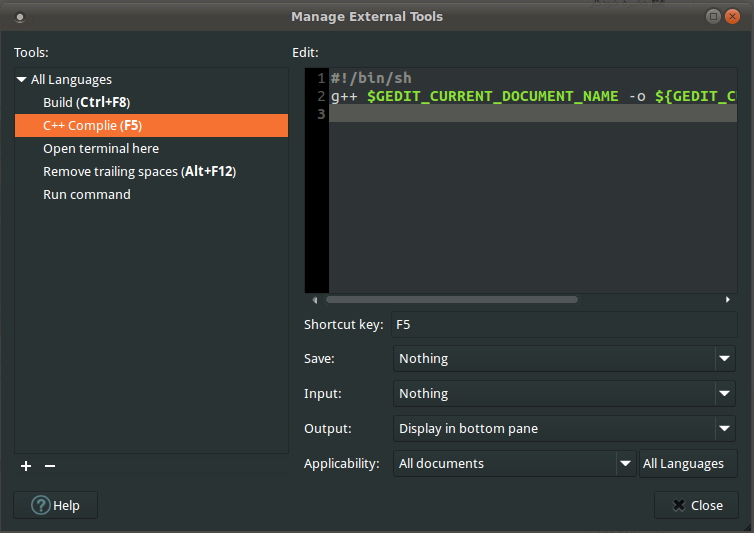Select the C++ Complie (F5) tool
Image resolution: width=754 pixels, height=533 pixels.
tap(151, 126)
